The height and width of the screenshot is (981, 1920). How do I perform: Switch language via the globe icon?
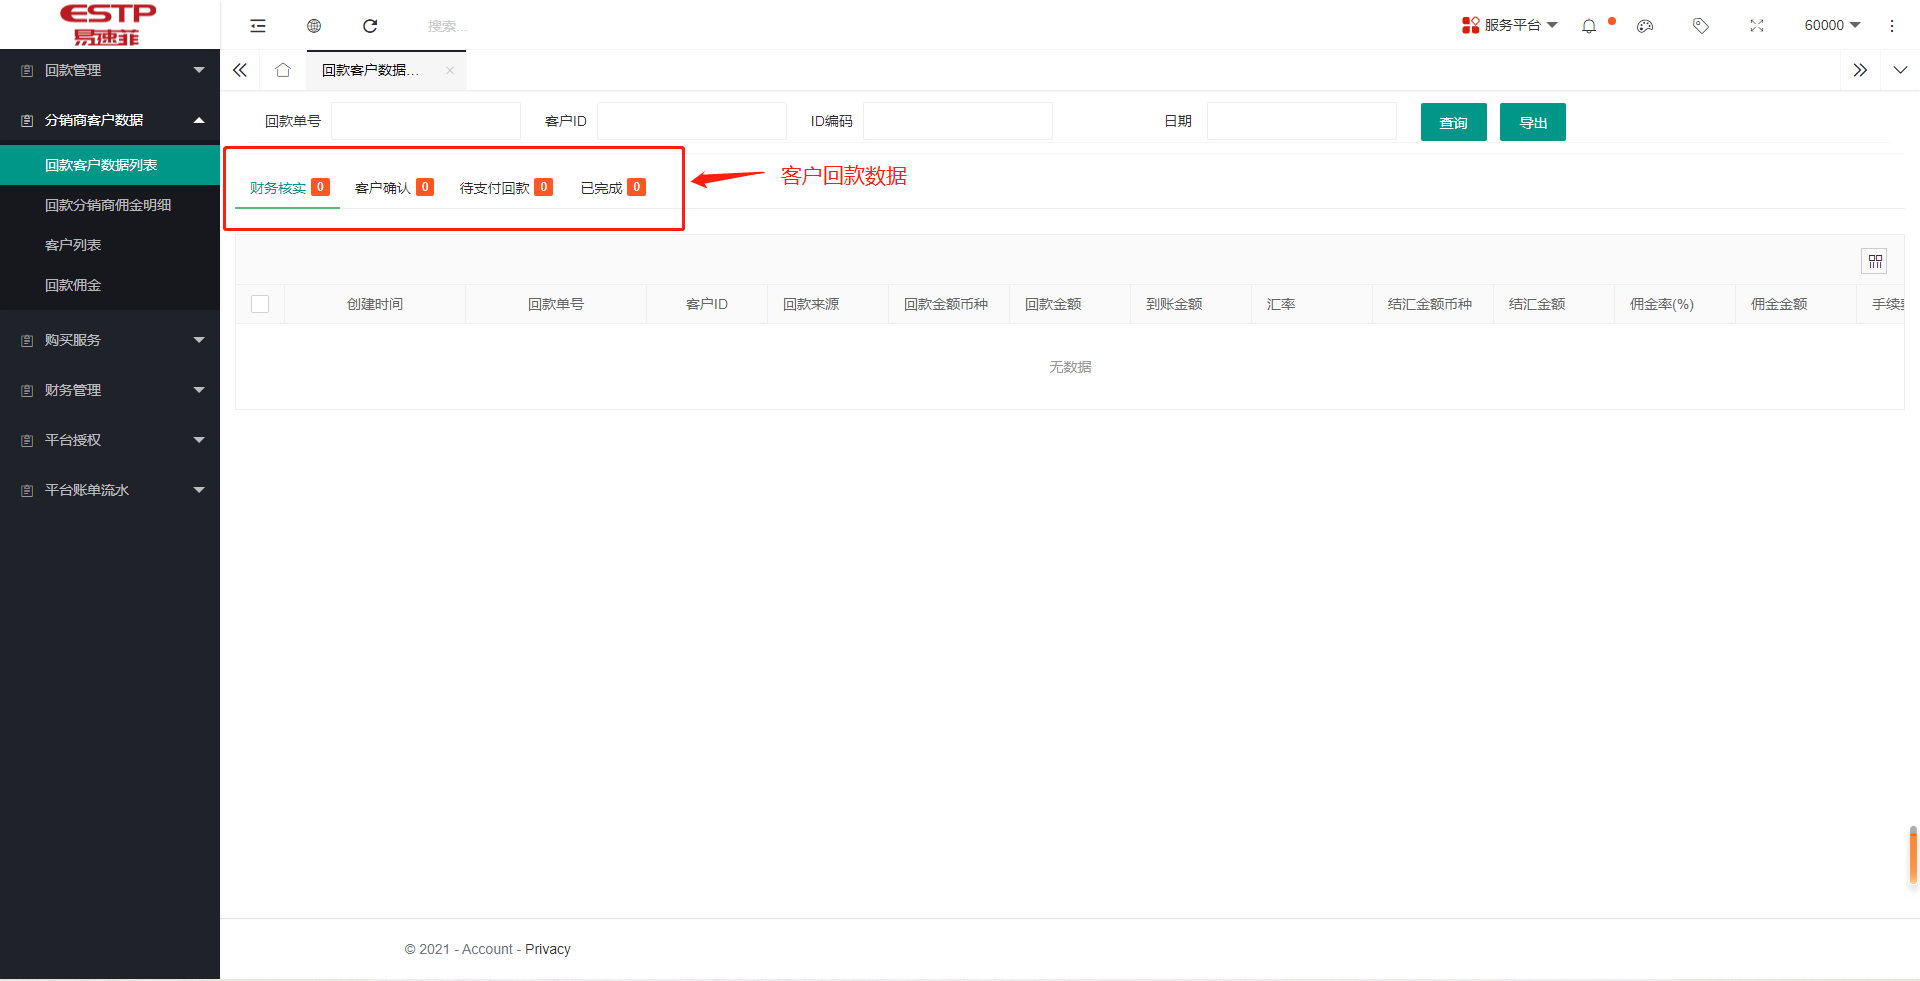point(314,25)
